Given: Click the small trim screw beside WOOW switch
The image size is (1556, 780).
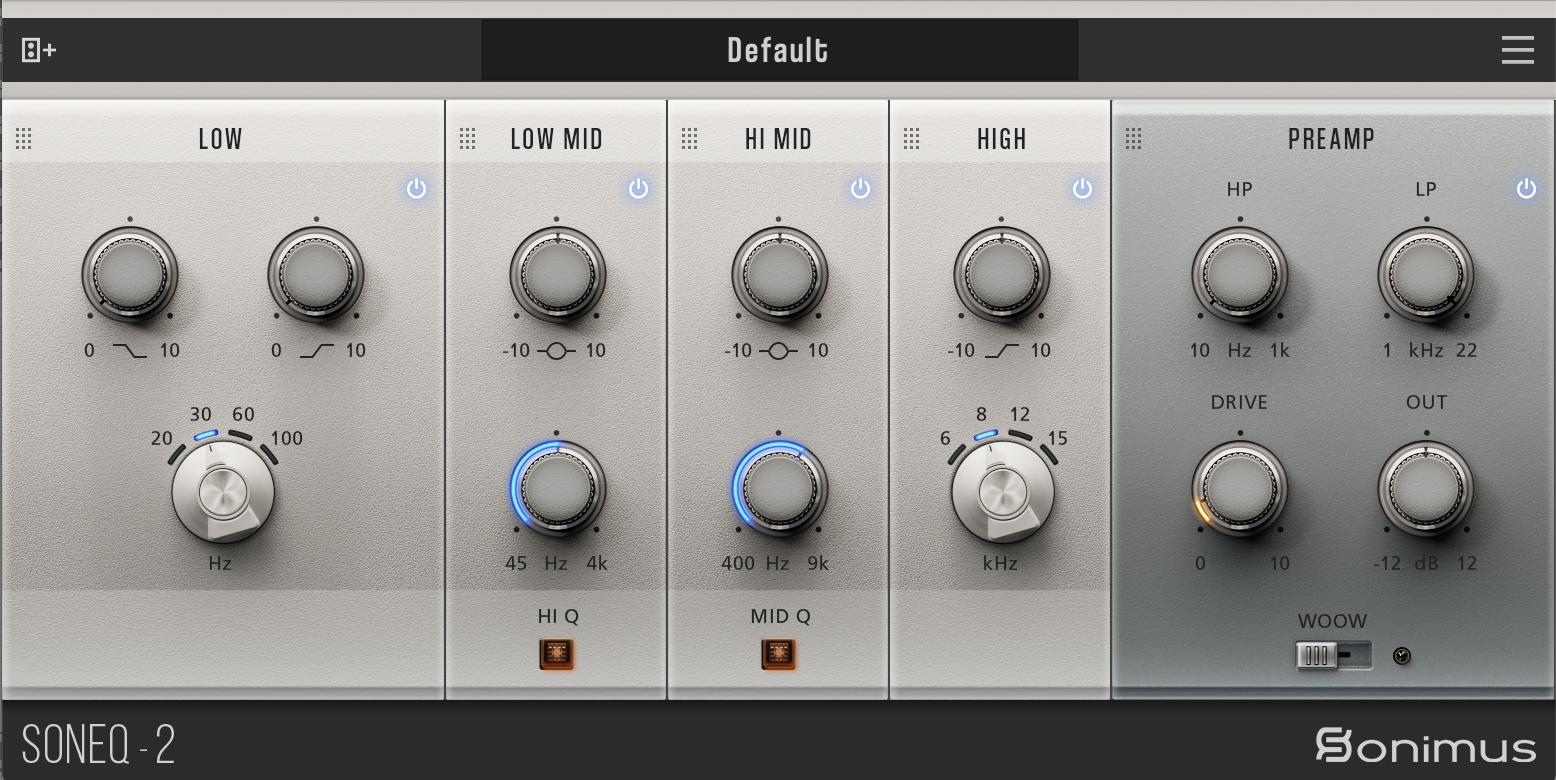Looking at the screenshot, I should 1402,657.
